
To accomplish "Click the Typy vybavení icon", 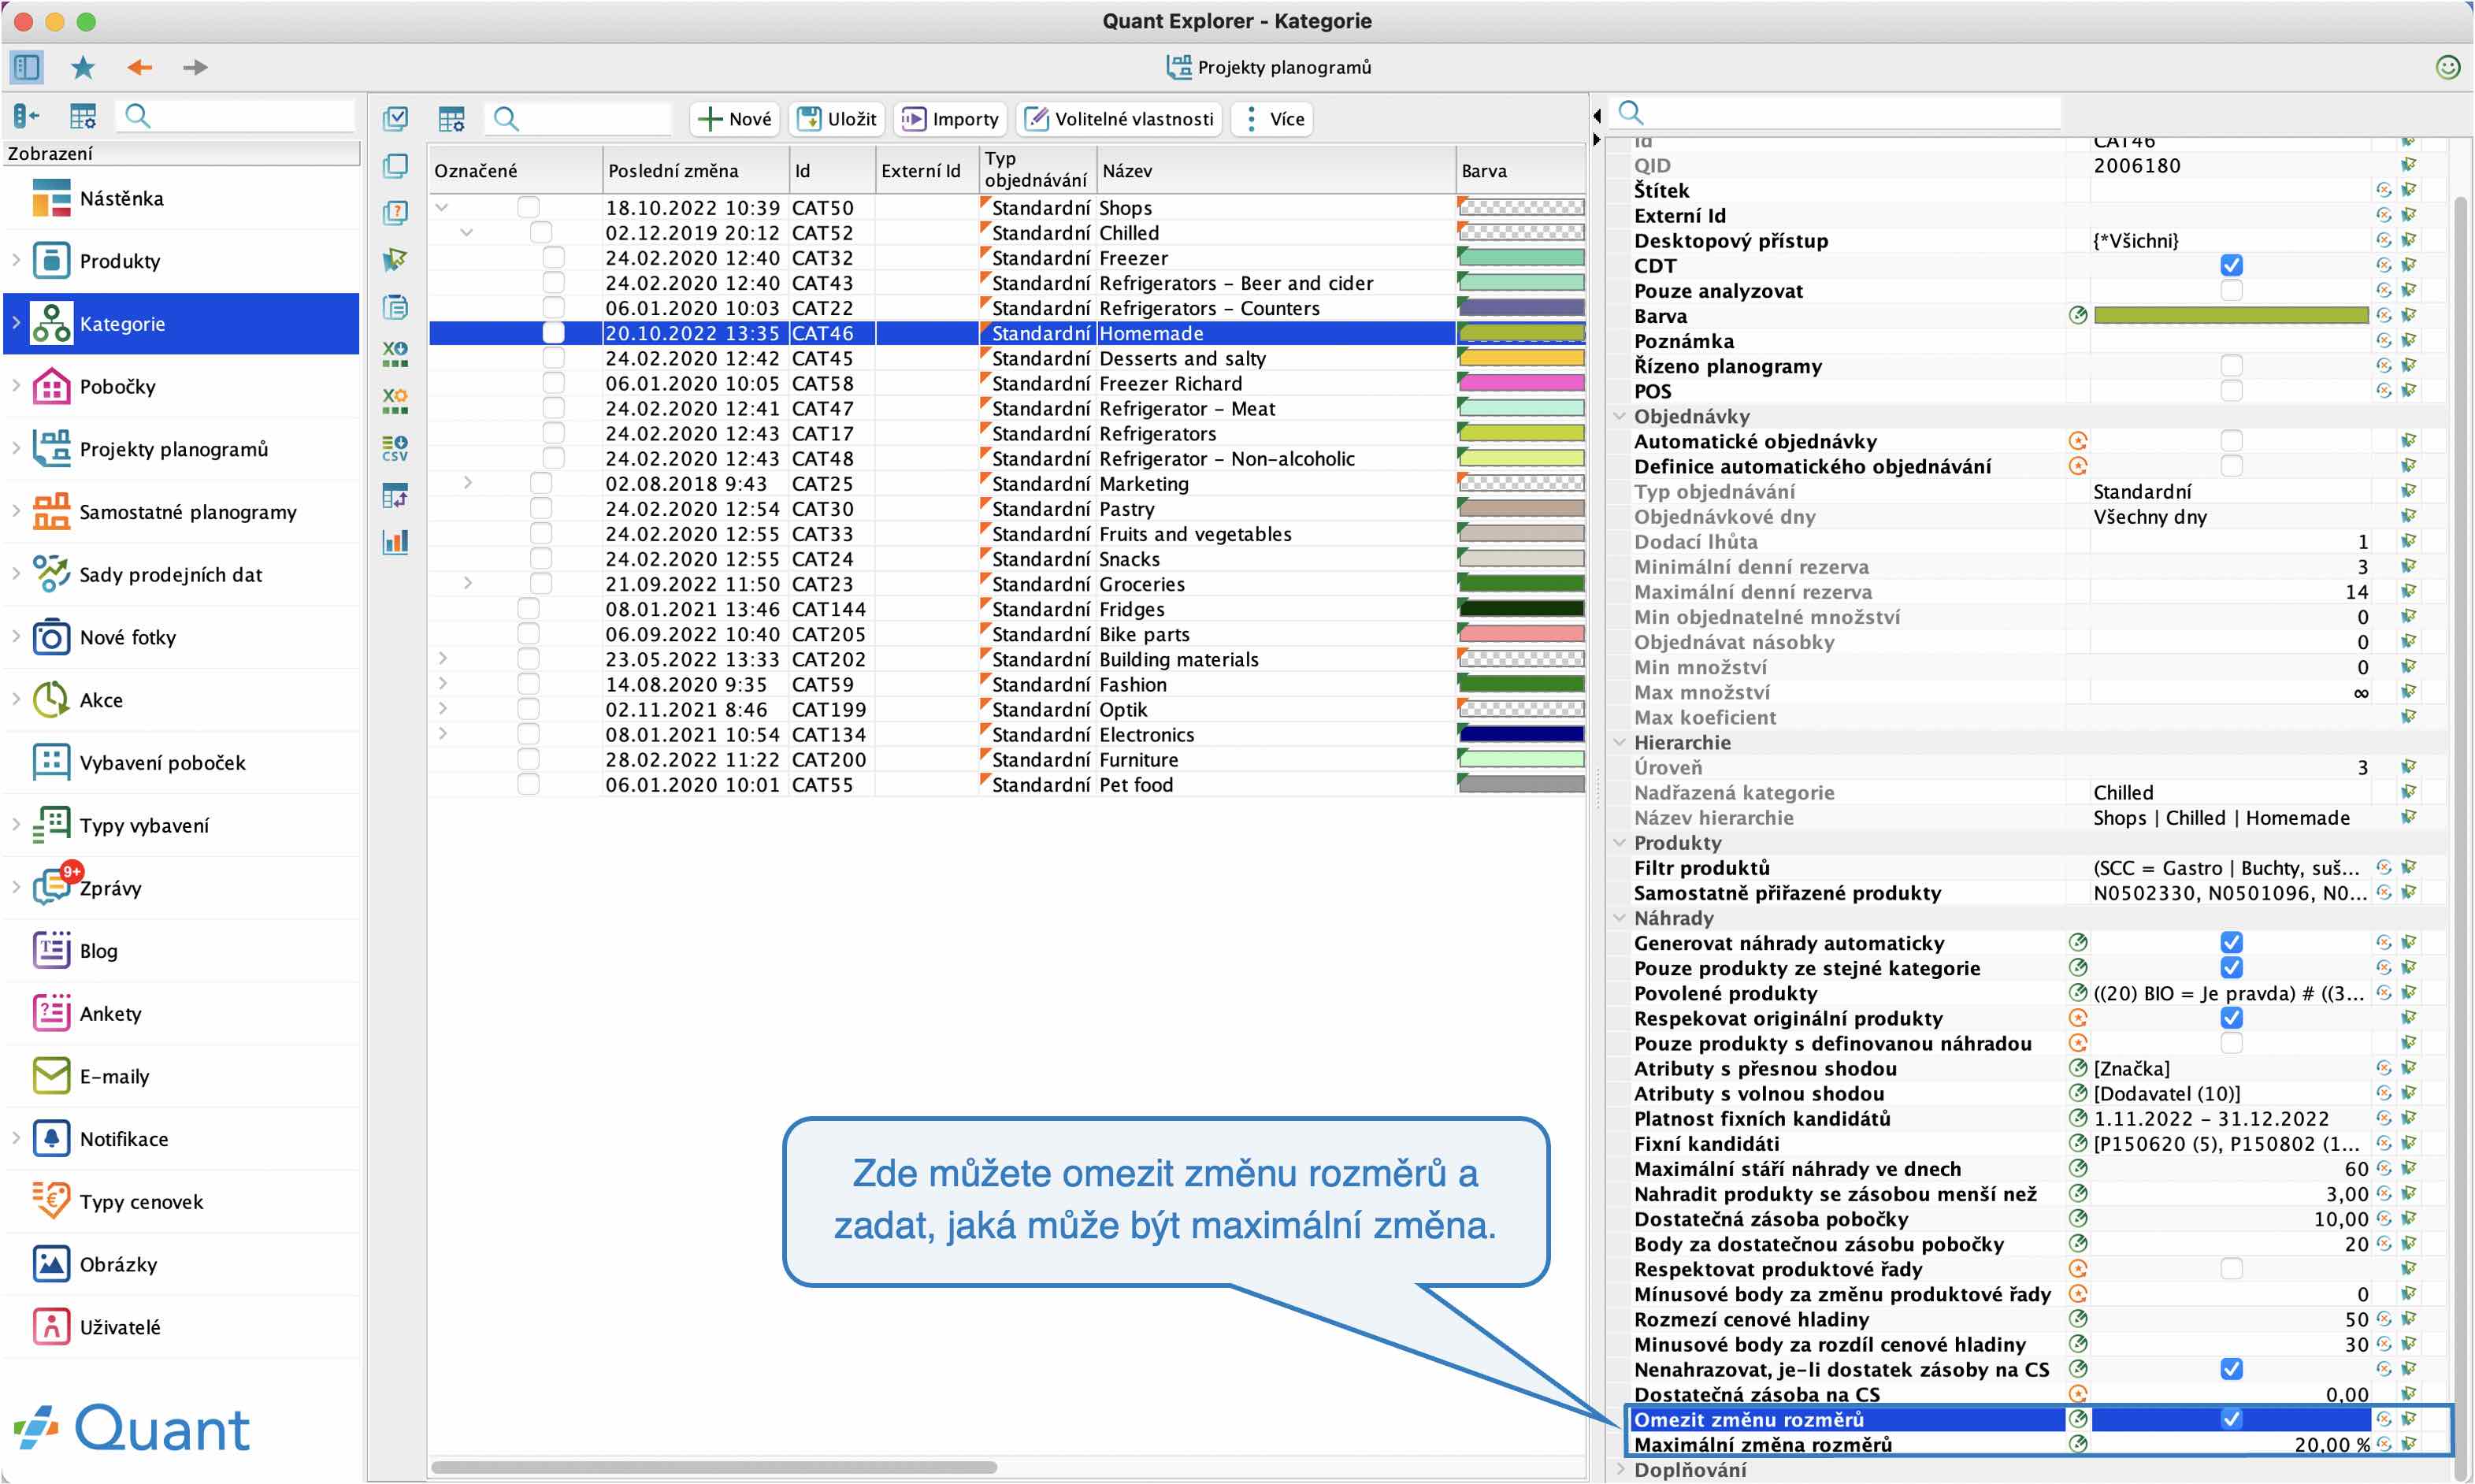I will pyautogui.click(x=51, y=825).
